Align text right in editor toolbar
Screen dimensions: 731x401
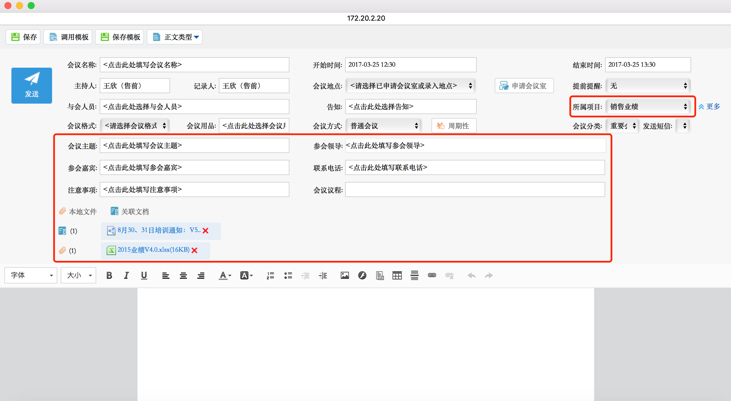(x=201, y=276)
